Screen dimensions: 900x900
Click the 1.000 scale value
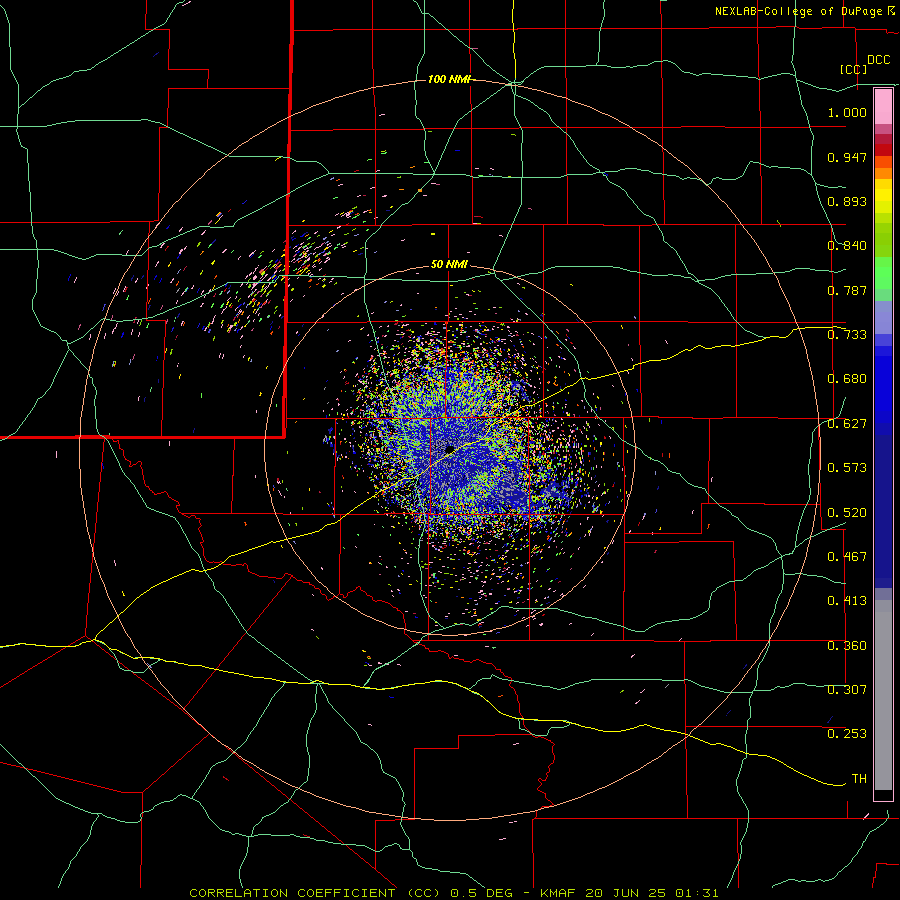[x=847, y=112]
